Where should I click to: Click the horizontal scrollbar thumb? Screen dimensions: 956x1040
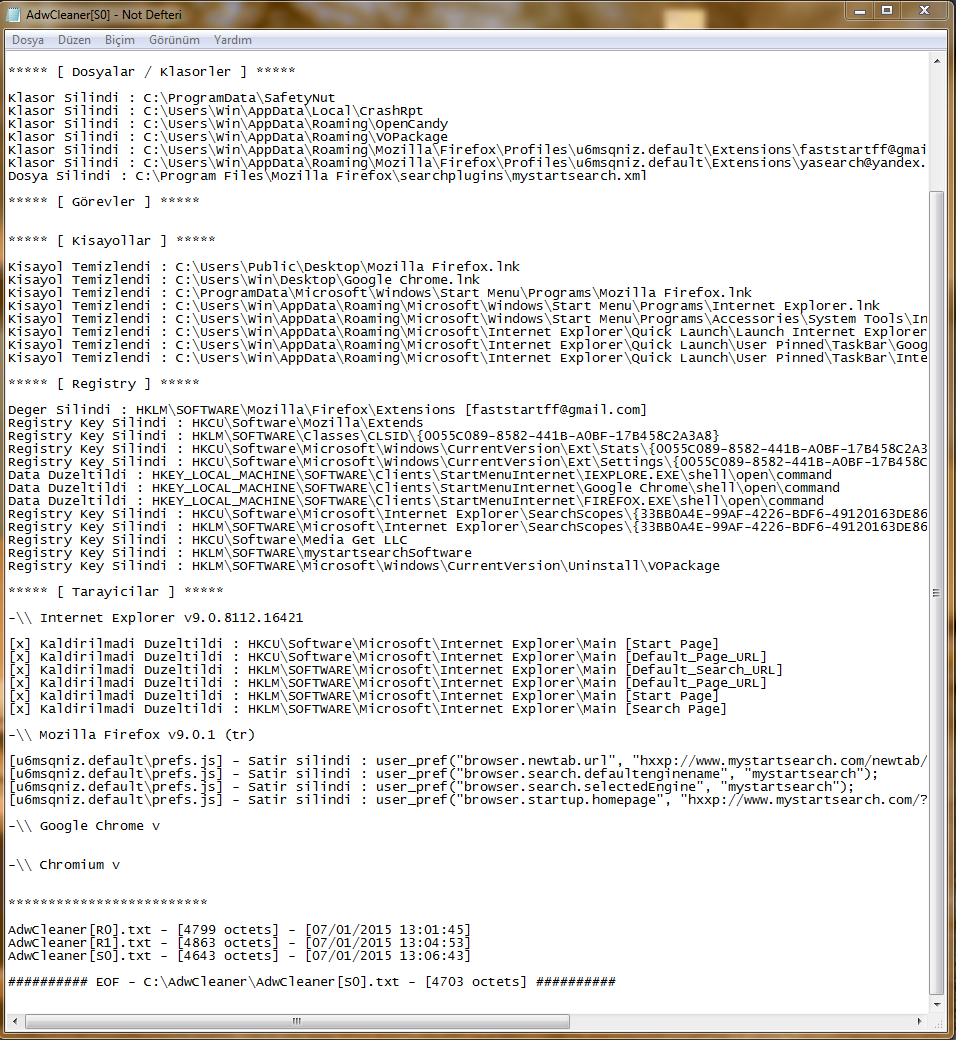(297, 1021)
